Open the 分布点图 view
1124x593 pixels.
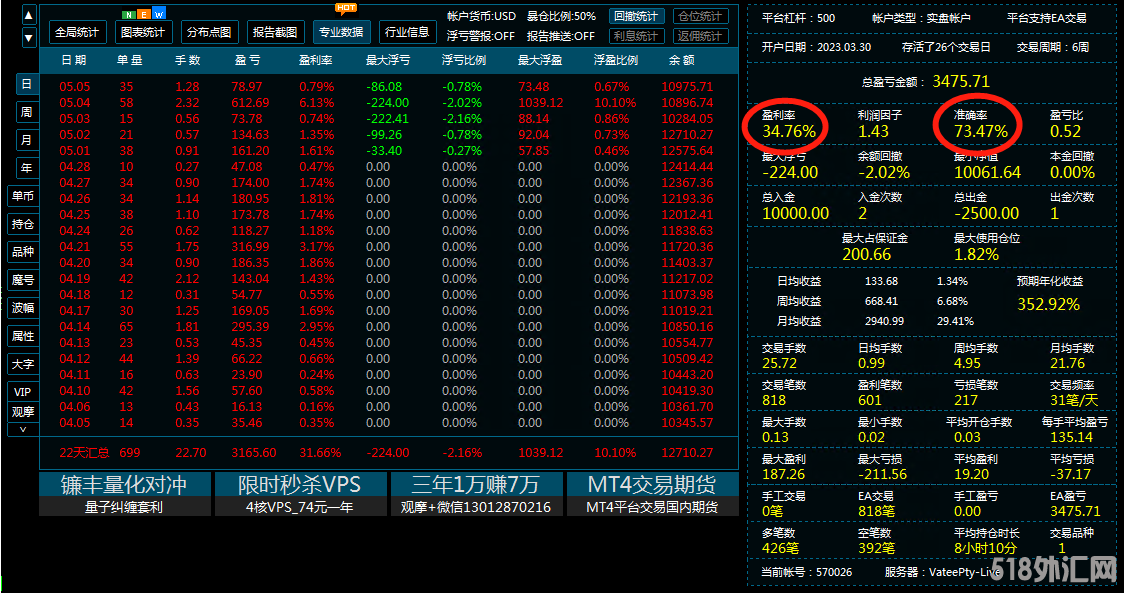(x=209, y=32)
